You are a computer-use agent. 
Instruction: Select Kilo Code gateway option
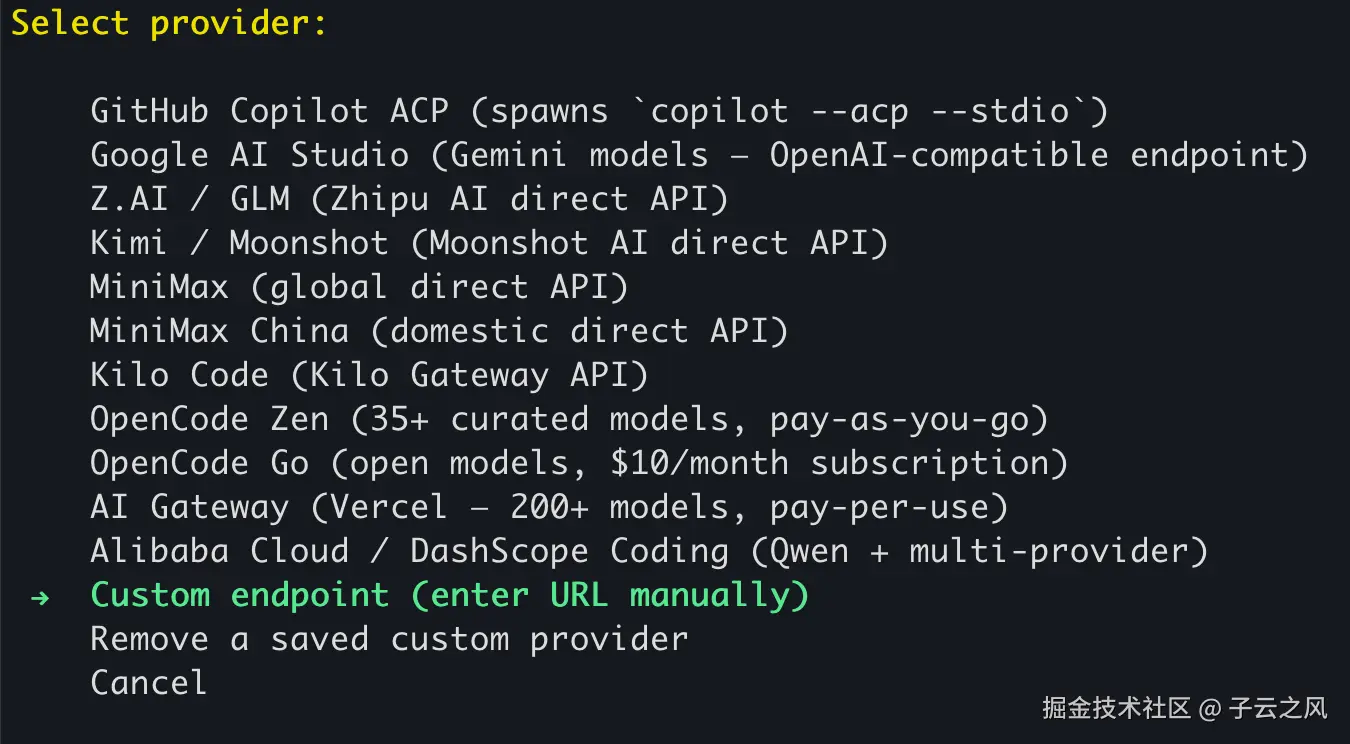point(368,375)
